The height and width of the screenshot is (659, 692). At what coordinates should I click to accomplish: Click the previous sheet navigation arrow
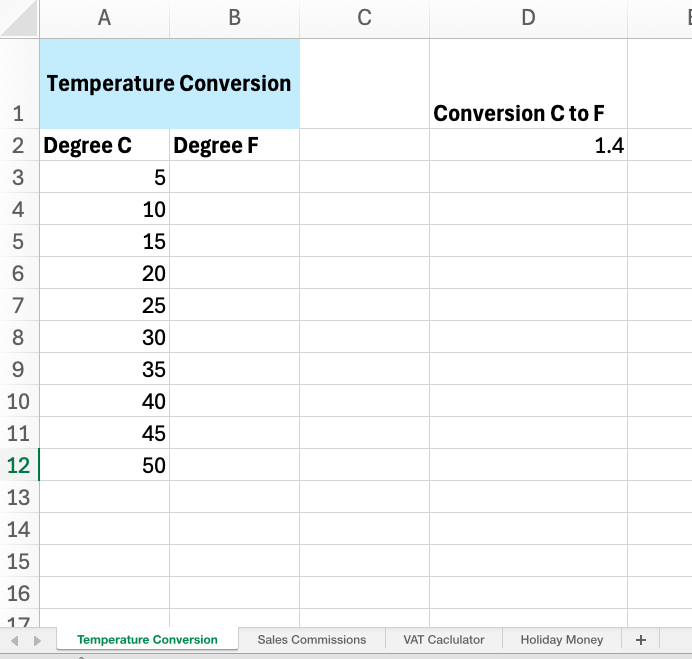14,640
